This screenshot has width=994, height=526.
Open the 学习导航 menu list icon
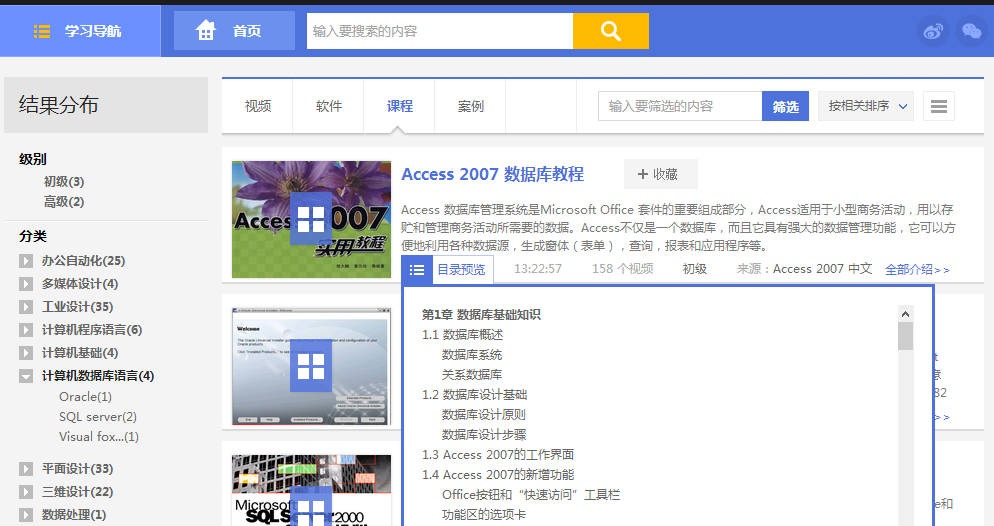(42, 31)
